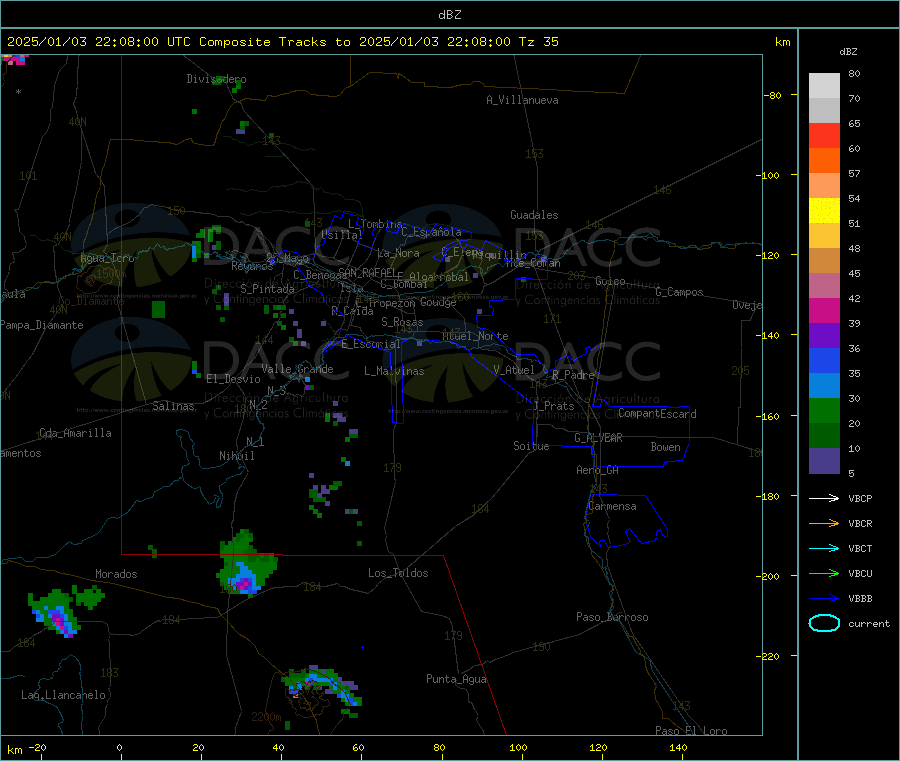900x761 pixels.
Task: Click the Lag.Llancanelo map label
Action: (63, 695)
